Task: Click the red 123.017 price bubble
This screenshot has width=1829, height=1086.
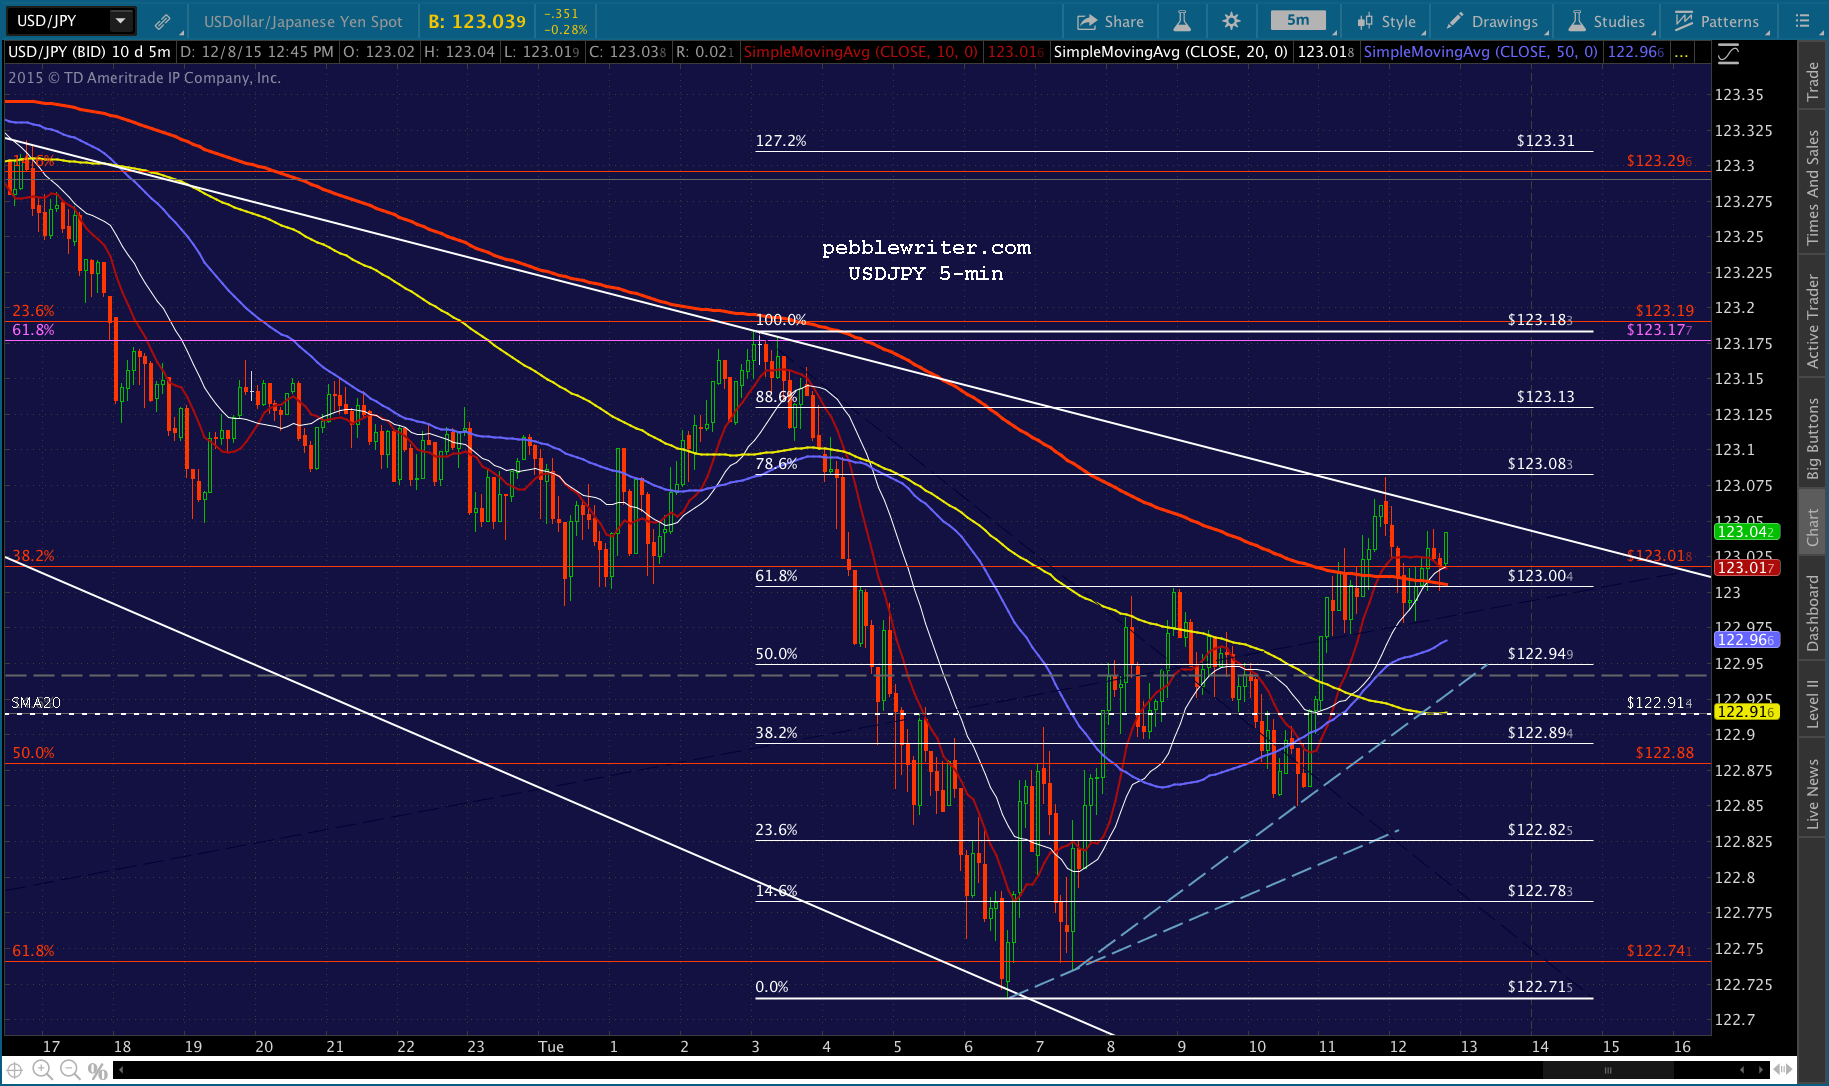Action: [1746, 567]
